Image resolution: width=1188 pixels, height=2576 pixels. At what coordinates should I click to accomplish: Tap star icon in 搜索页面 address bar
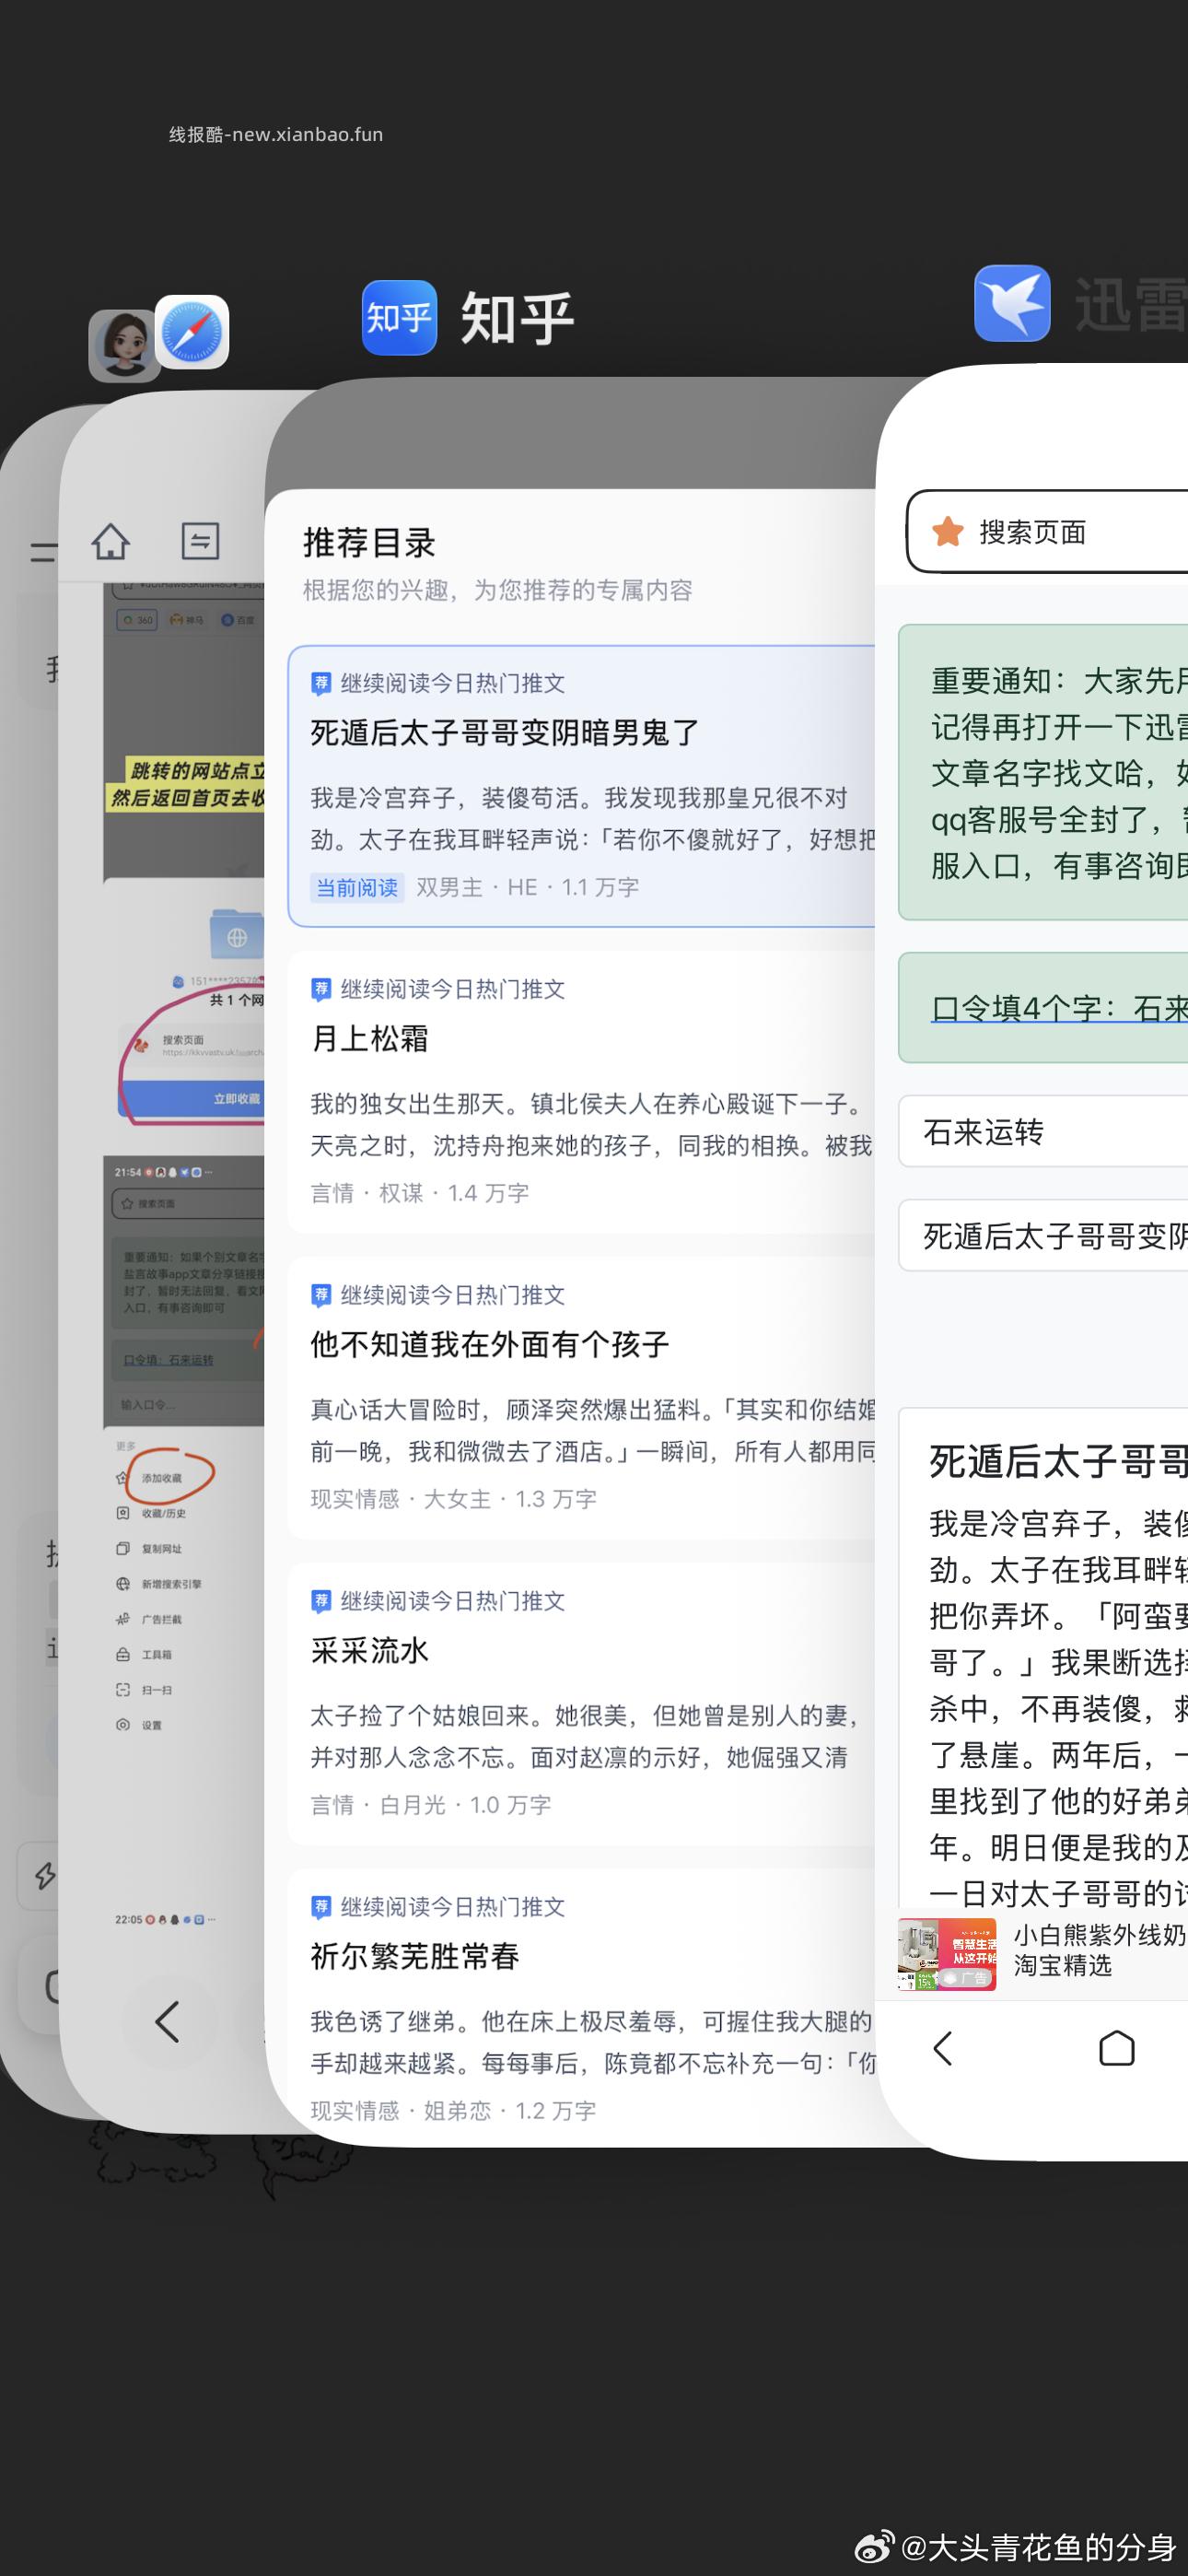(947, 532)
